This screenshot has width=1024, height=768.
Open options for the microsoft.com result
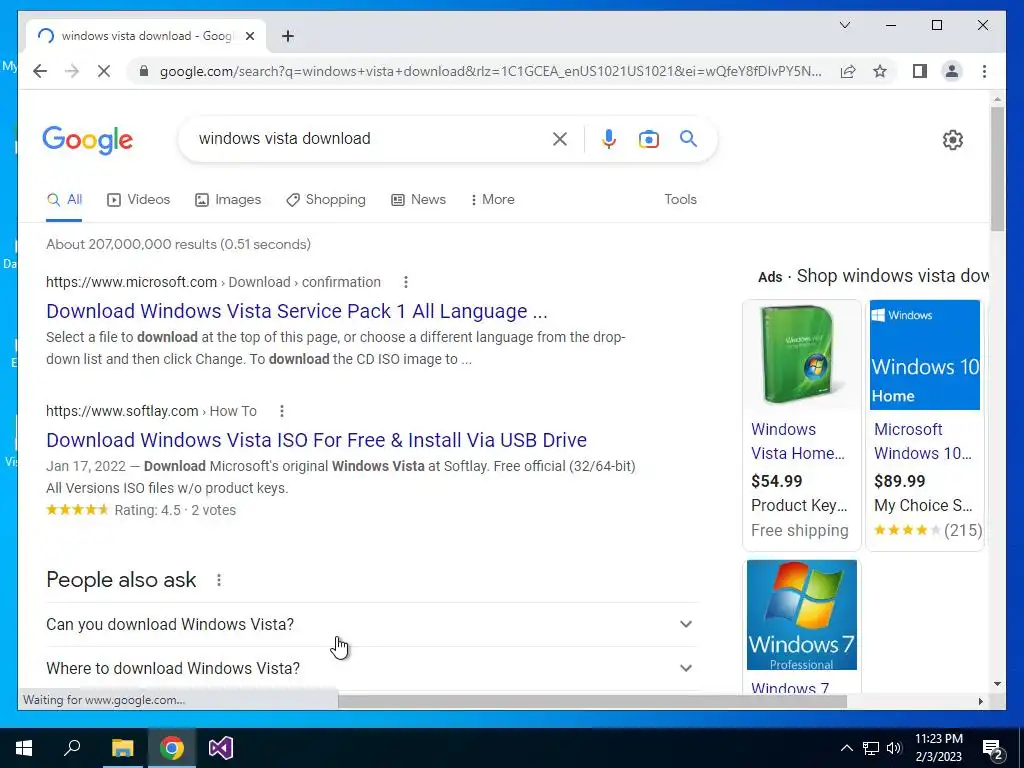[x=406, y=282]
